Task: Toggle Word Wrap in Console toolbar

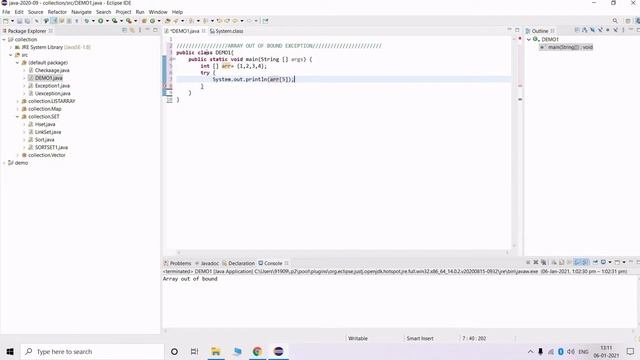Action: tap(569, 262)
